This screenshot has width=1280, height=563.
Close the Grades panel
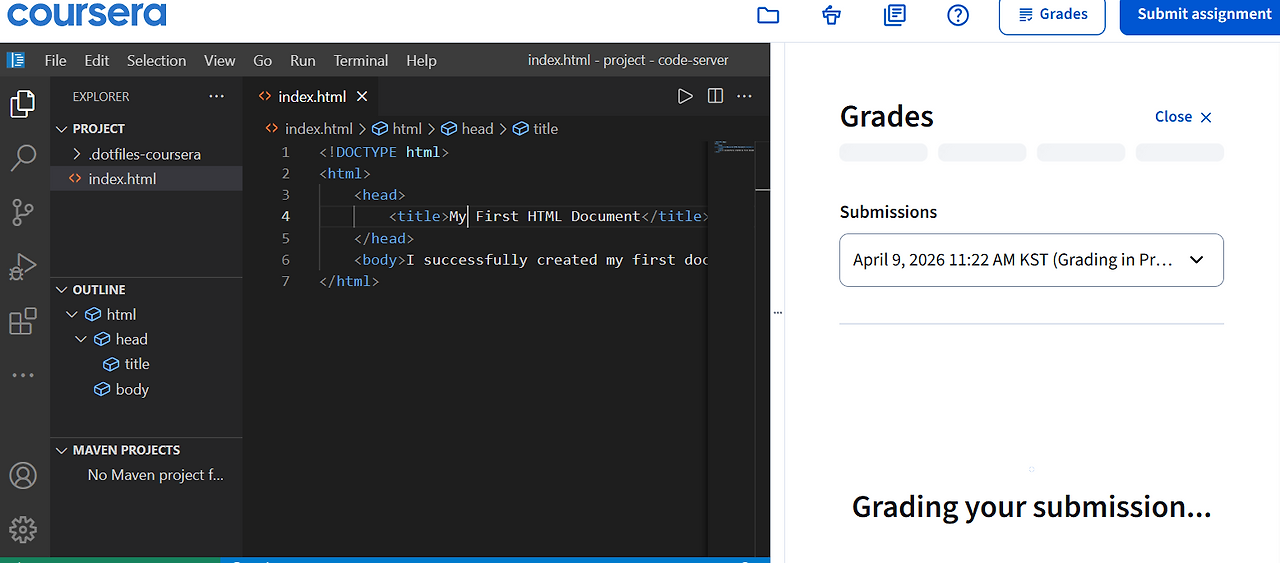tap(1183, 117)
